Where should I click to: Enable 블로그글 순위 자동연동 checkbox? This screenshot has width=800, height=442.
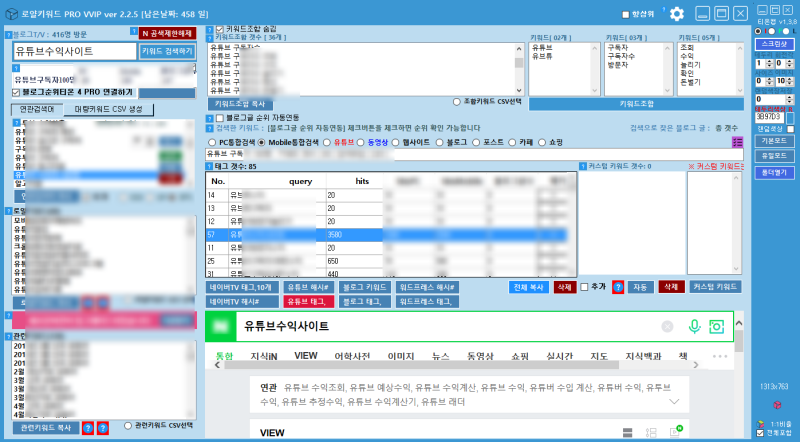pyautogui.click(x=219, y=118)
